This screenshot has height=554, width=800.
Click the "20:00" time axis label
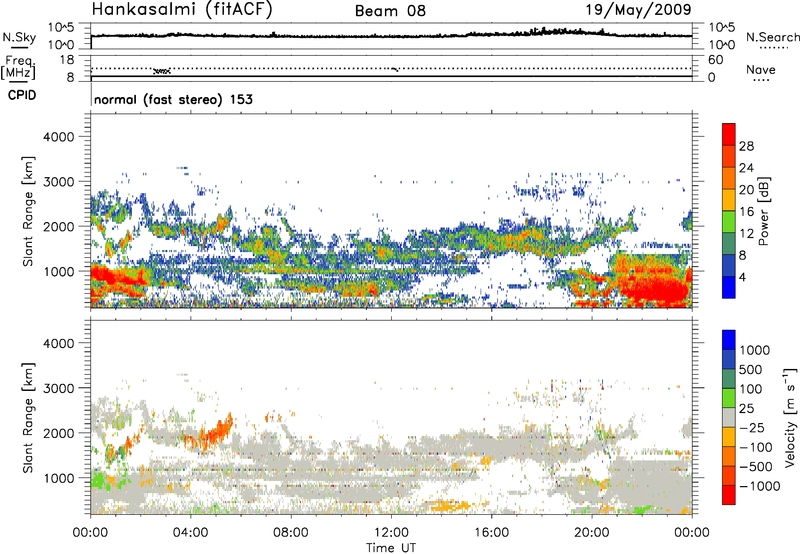click(591, 533)
